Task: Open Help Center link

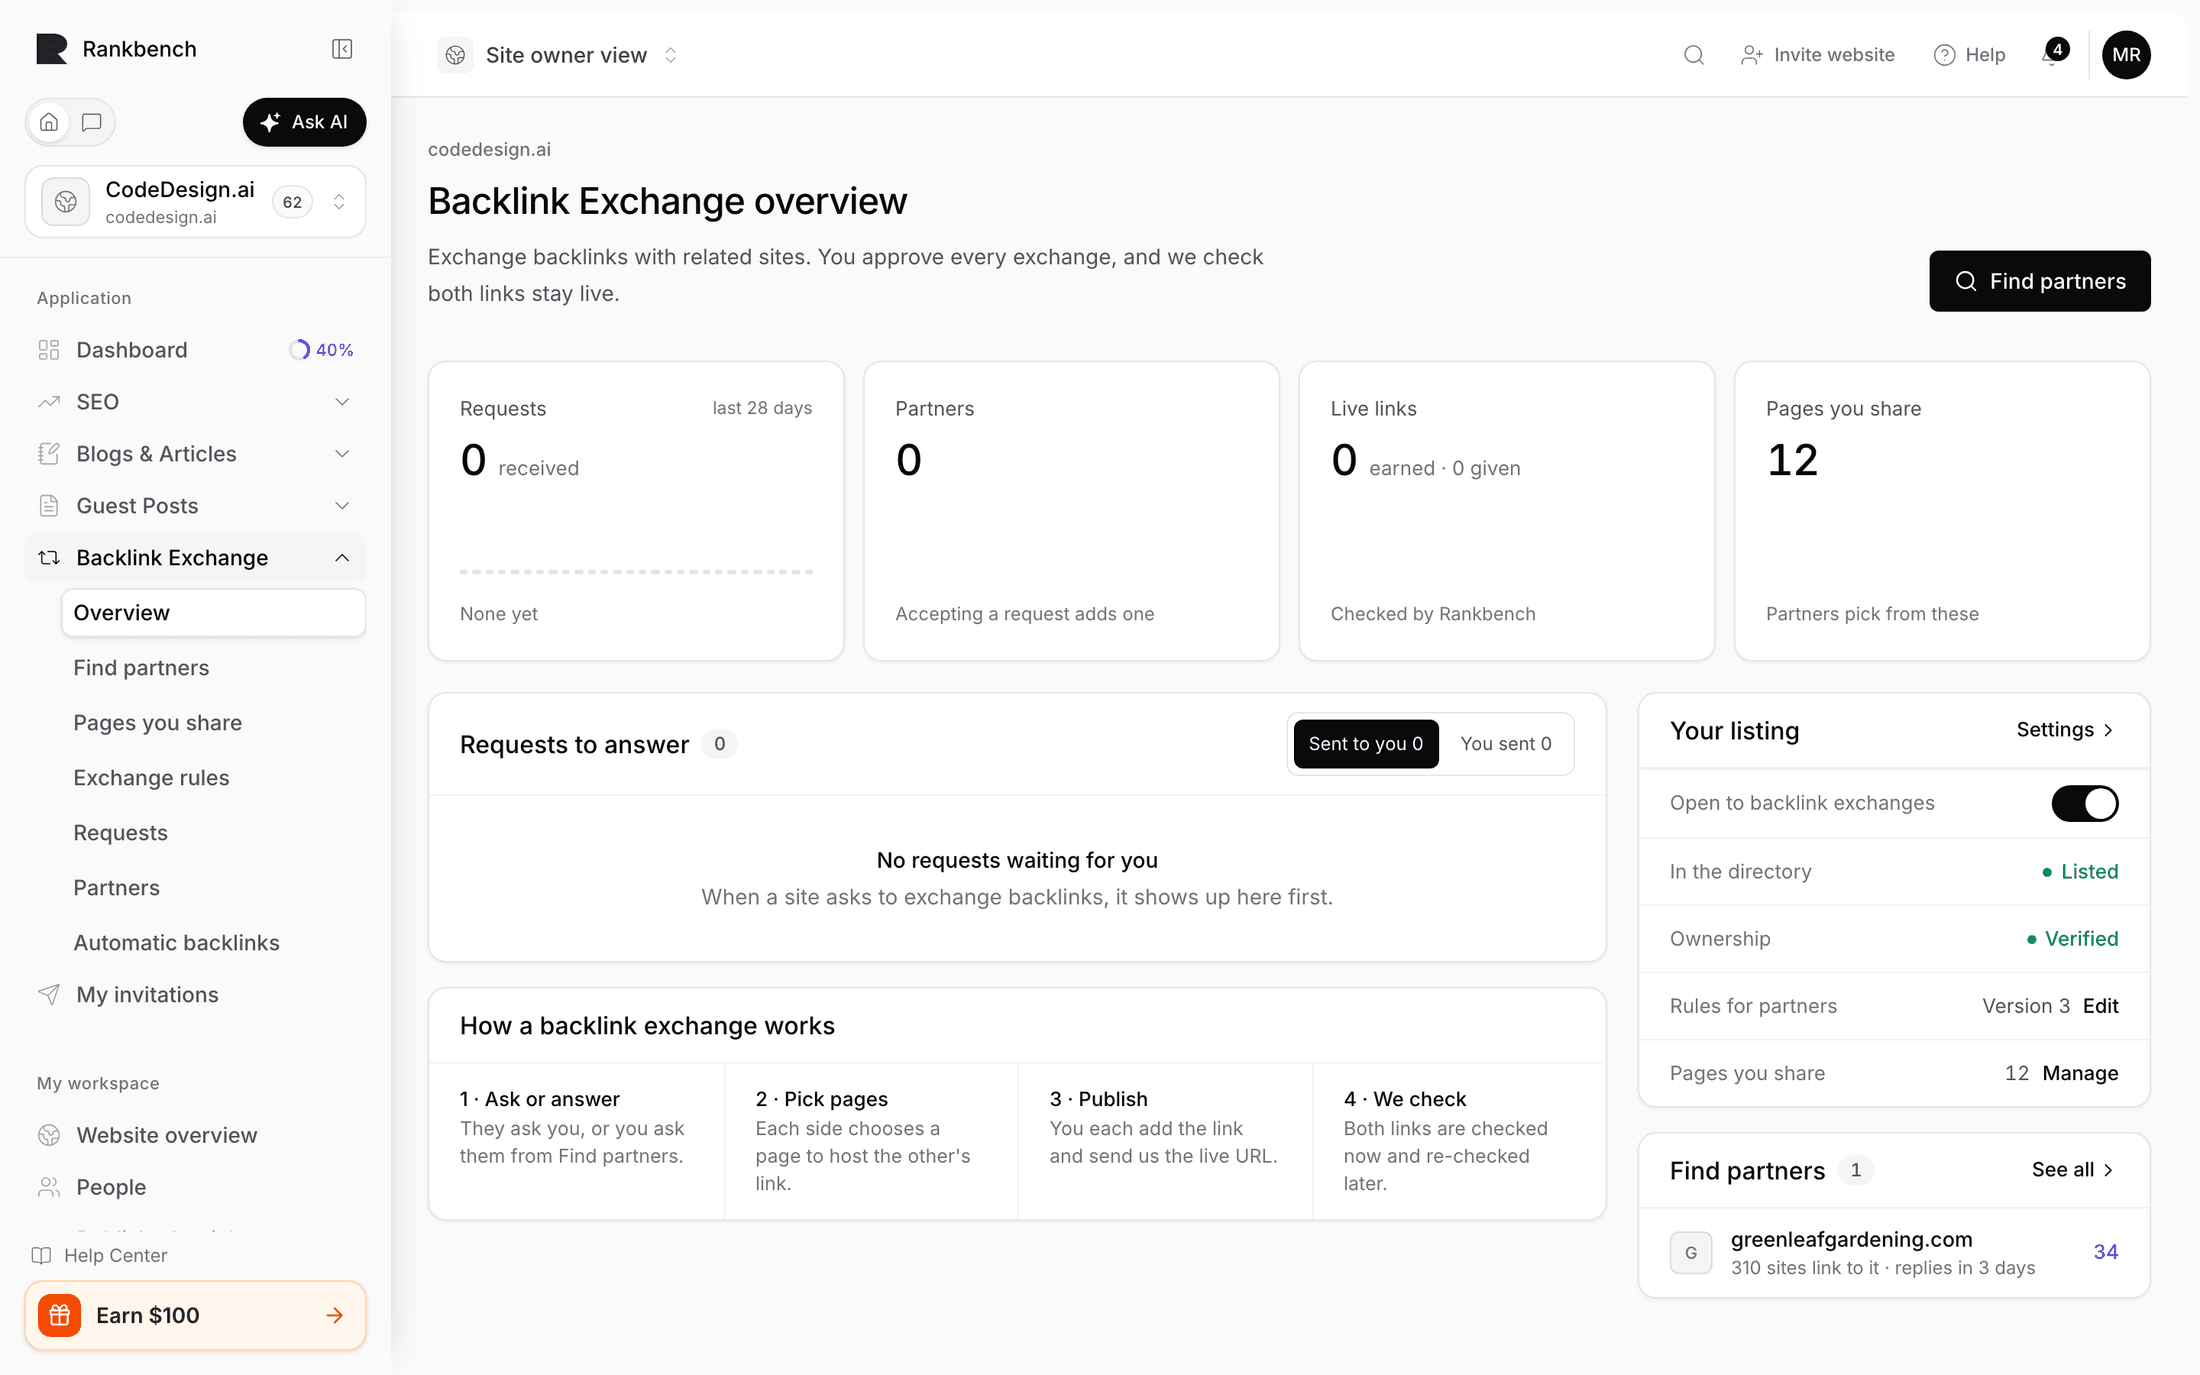Action: (x=99, y=1256)
